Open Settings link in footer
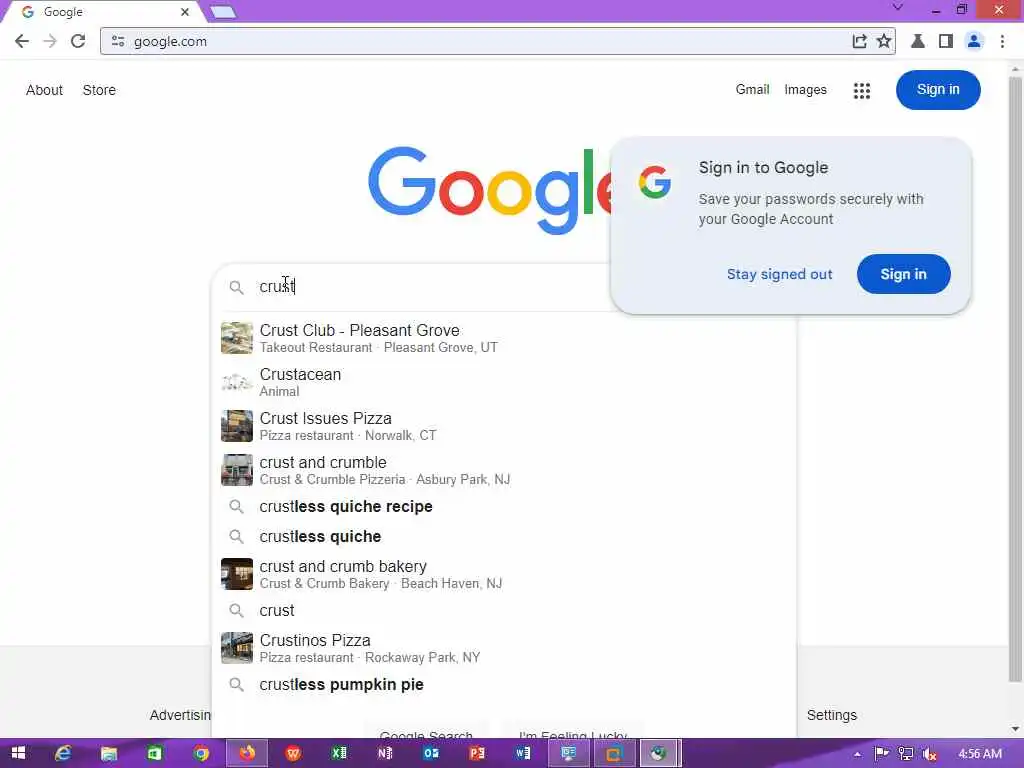This screenshot has width=1024, height=768. pyautogui.click(x=831, y=715)
